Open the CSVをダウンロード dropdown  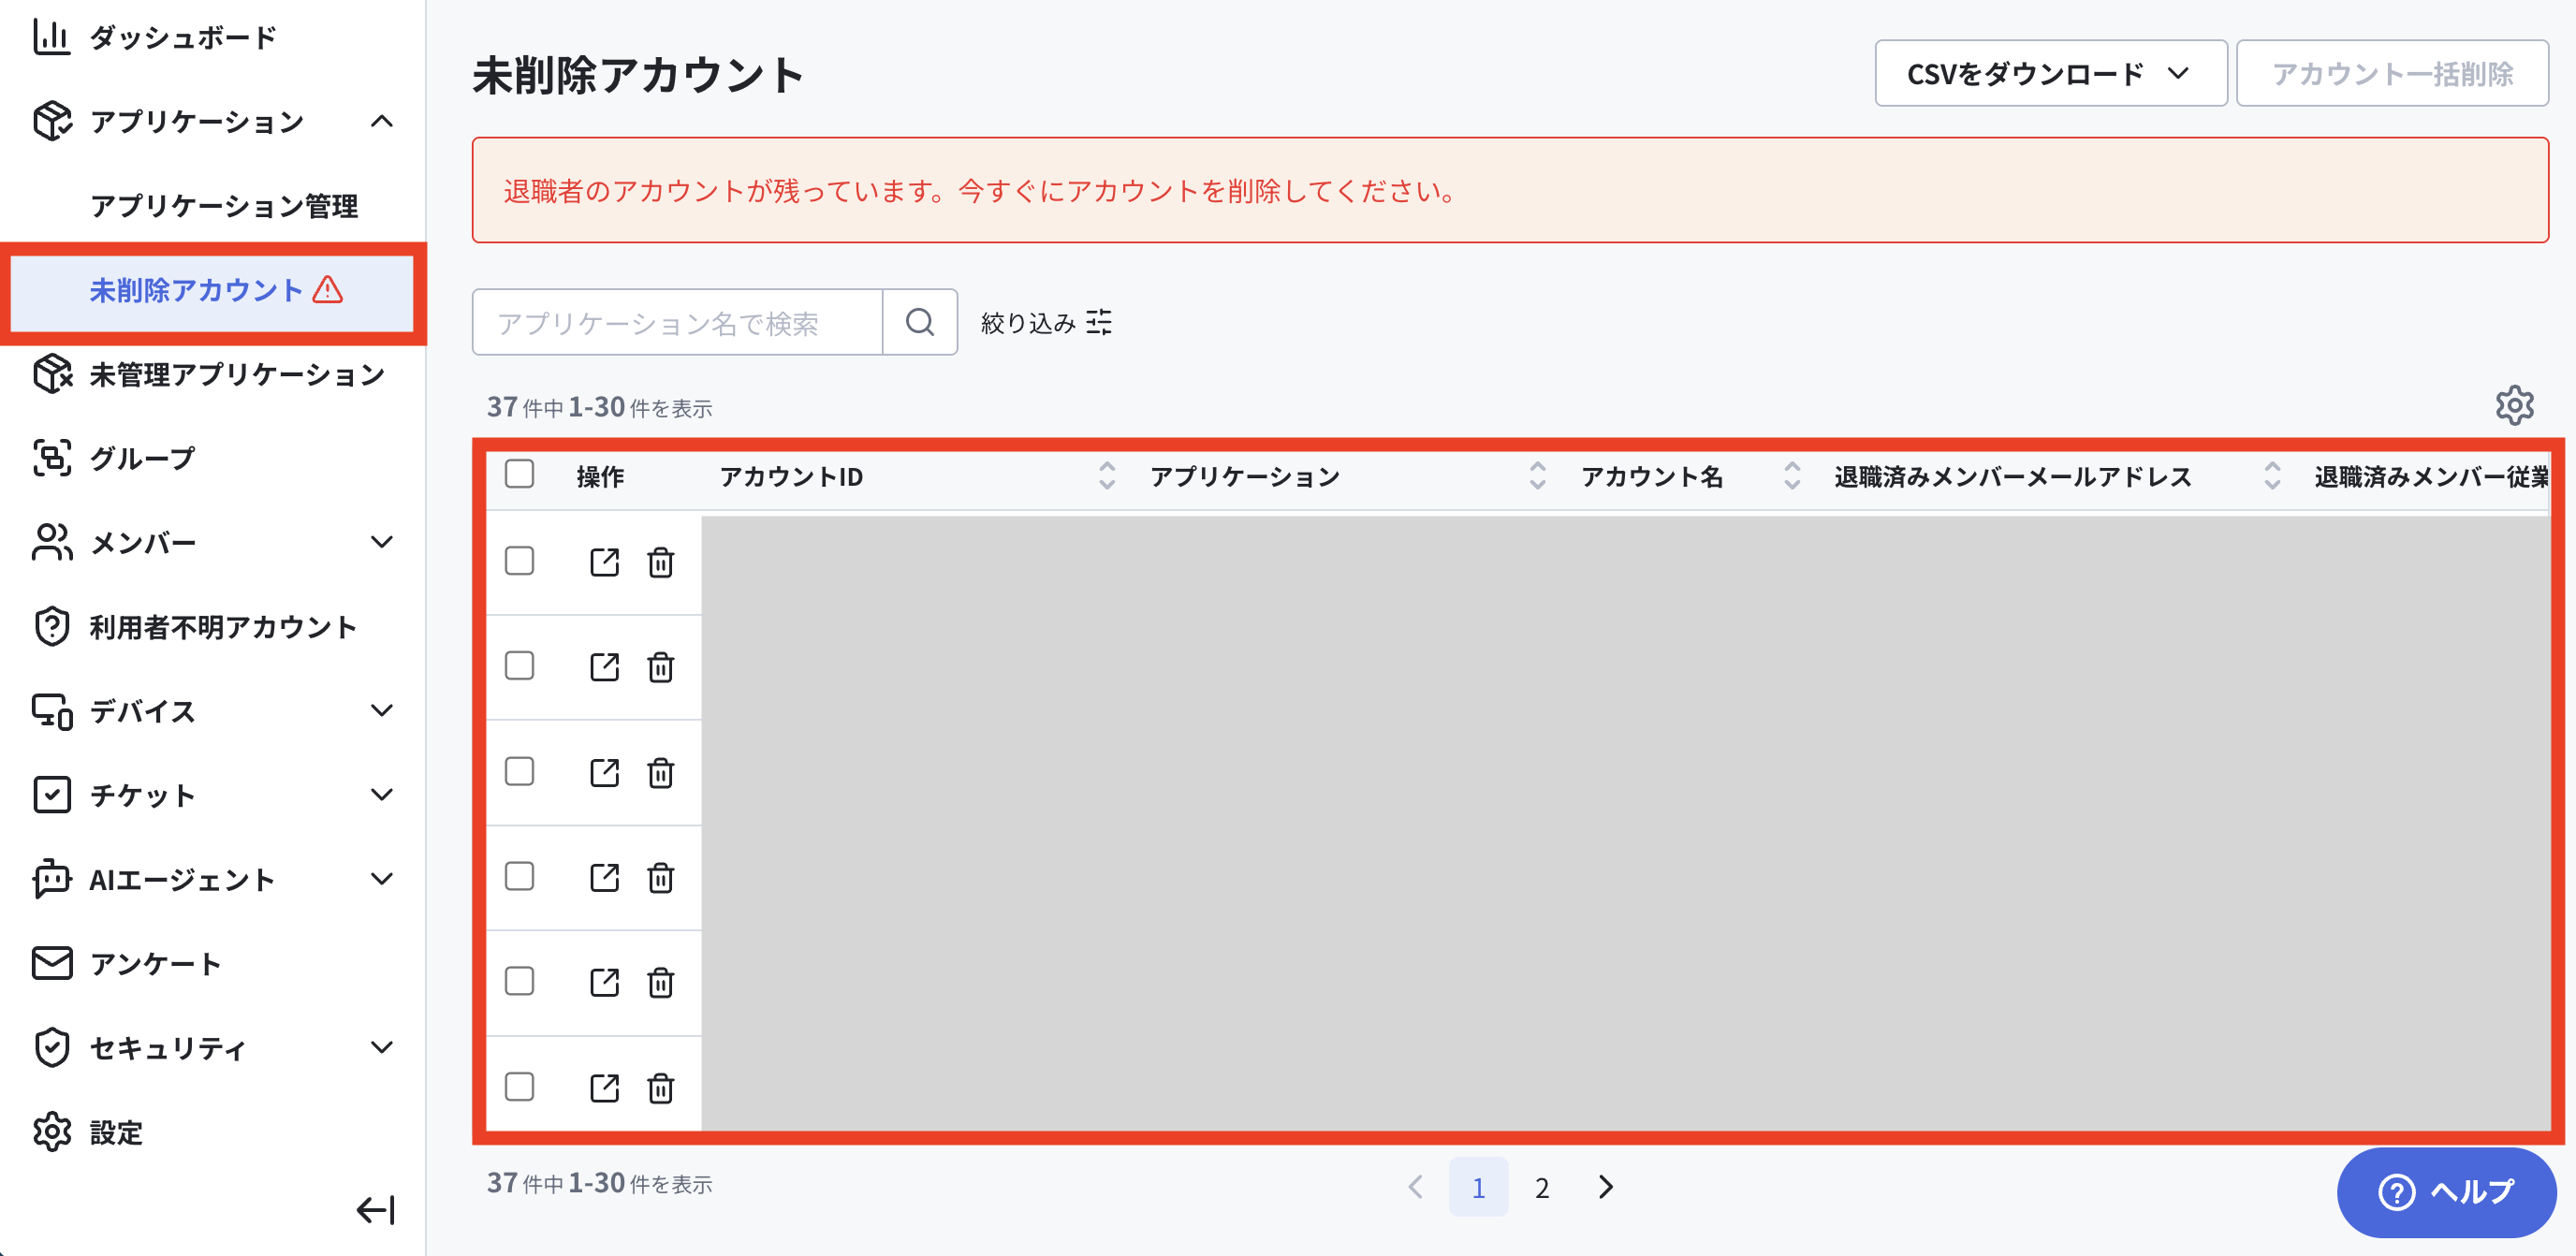(x=2050, y=73)
